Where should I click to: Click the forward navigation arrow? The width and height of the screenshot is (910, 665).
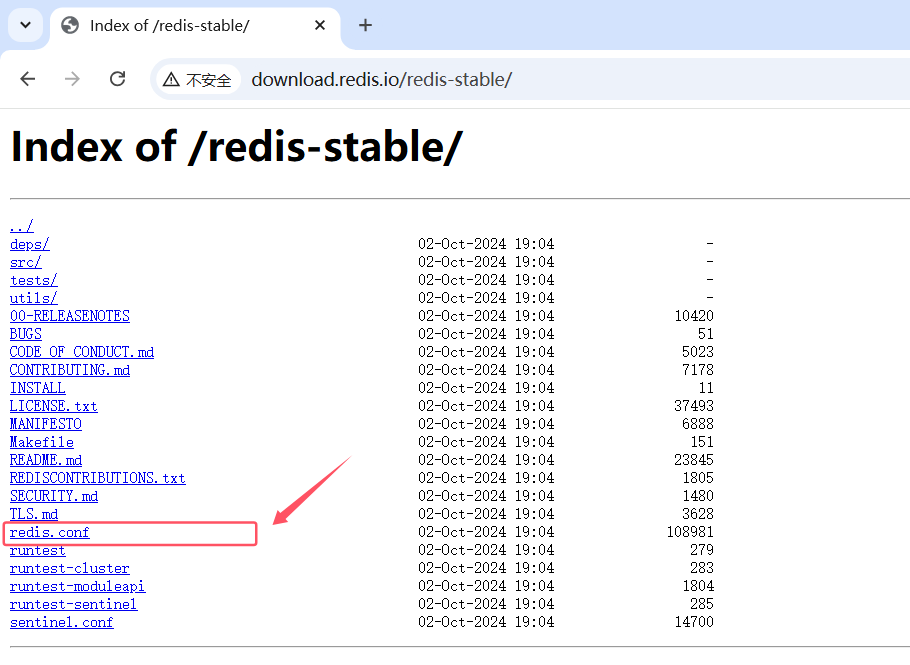[x=72, y=79]
